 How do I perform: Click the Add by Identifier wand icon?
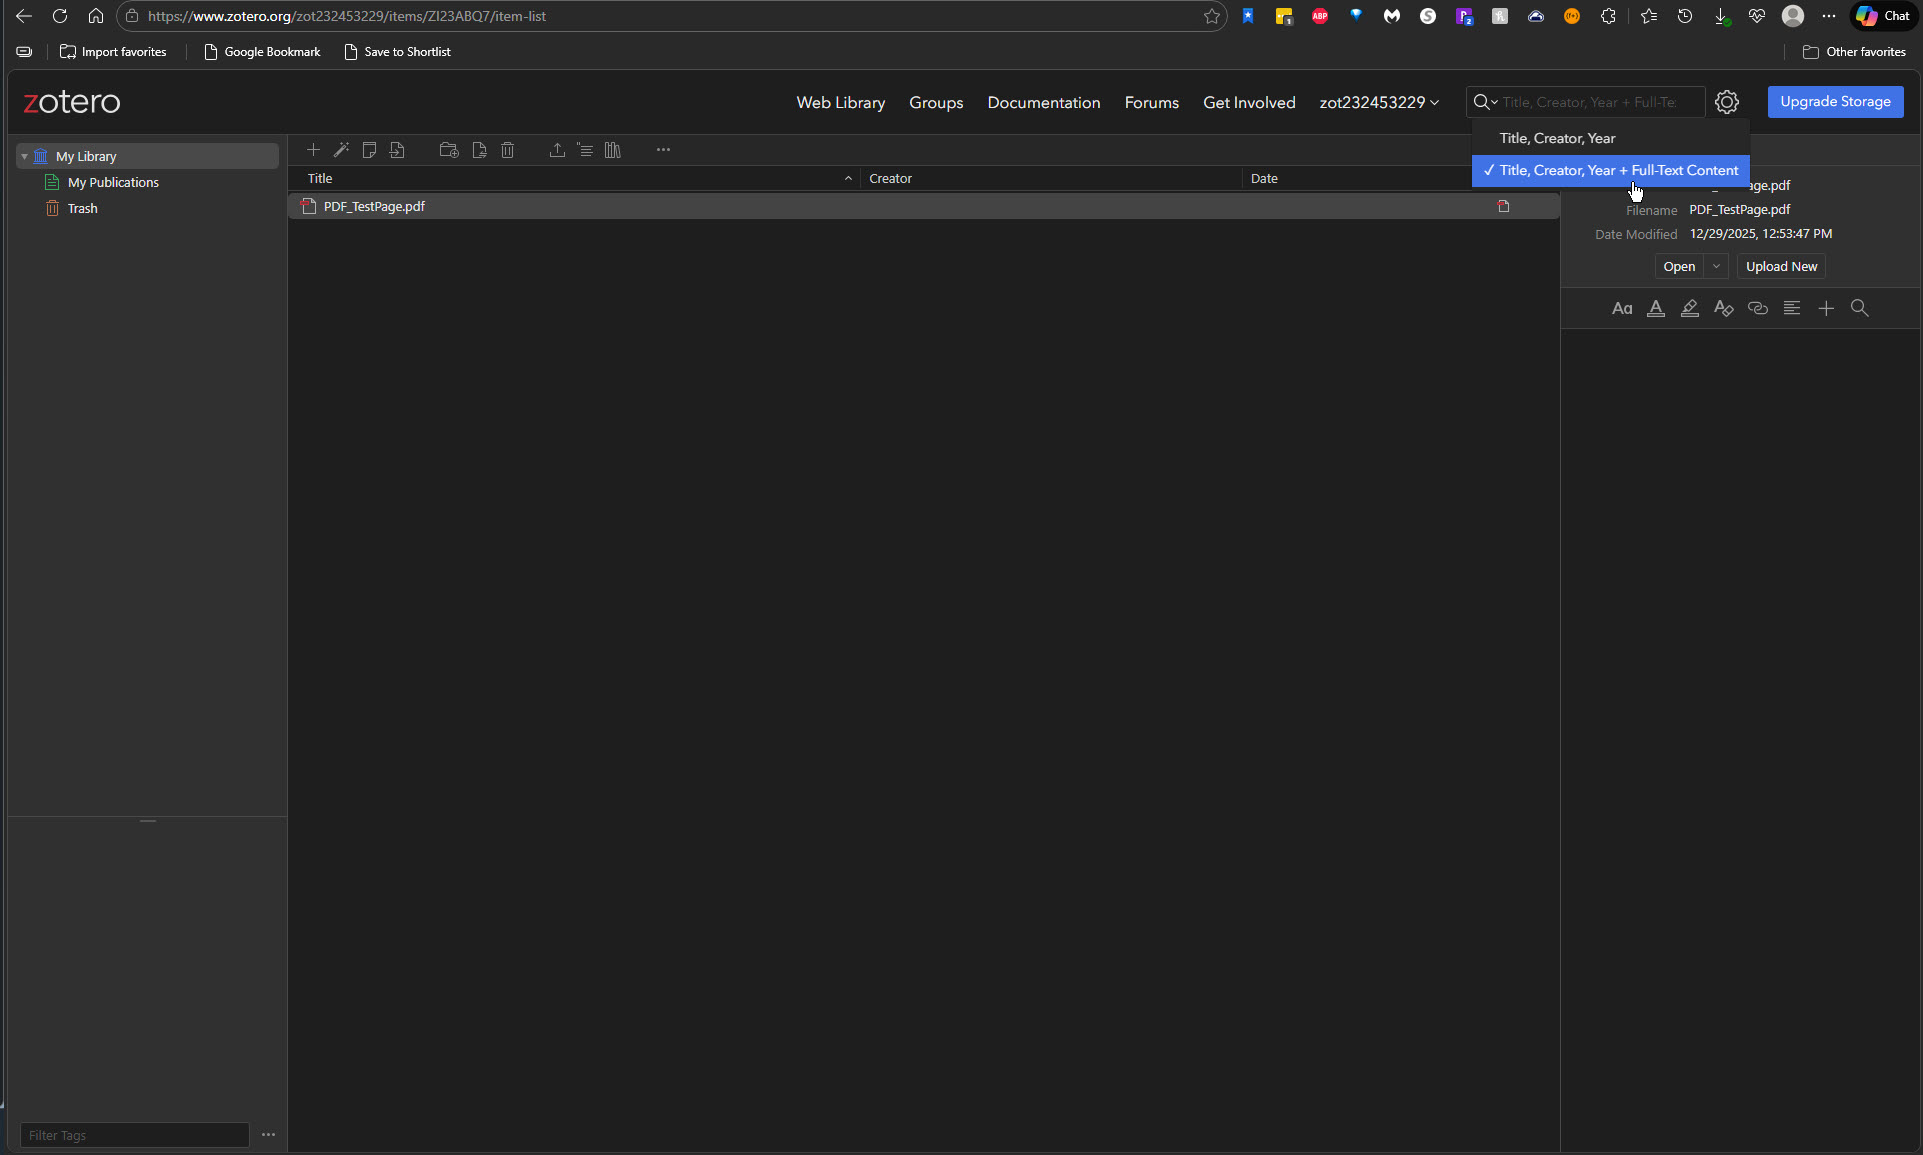point(341,150)
